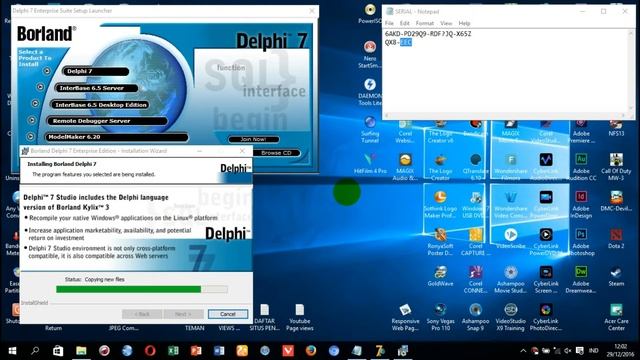Viewport: 640px width, 360px height.
Task: Open Opera browser from taskbar
Action: click(150, 351)
